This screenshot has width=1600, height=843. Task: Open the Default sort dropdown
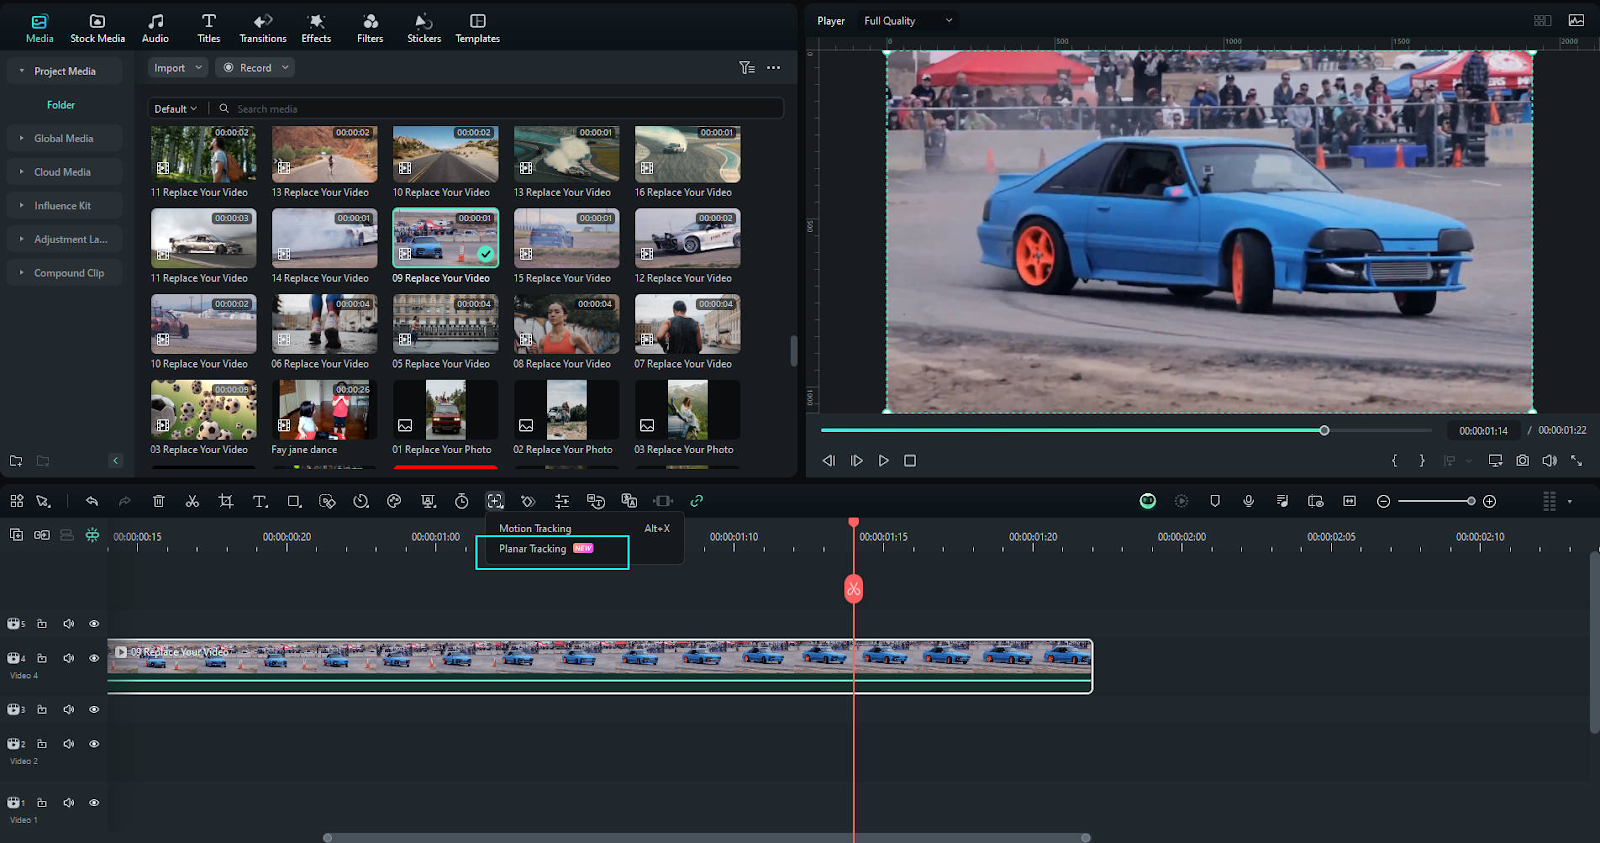[176, 109]
